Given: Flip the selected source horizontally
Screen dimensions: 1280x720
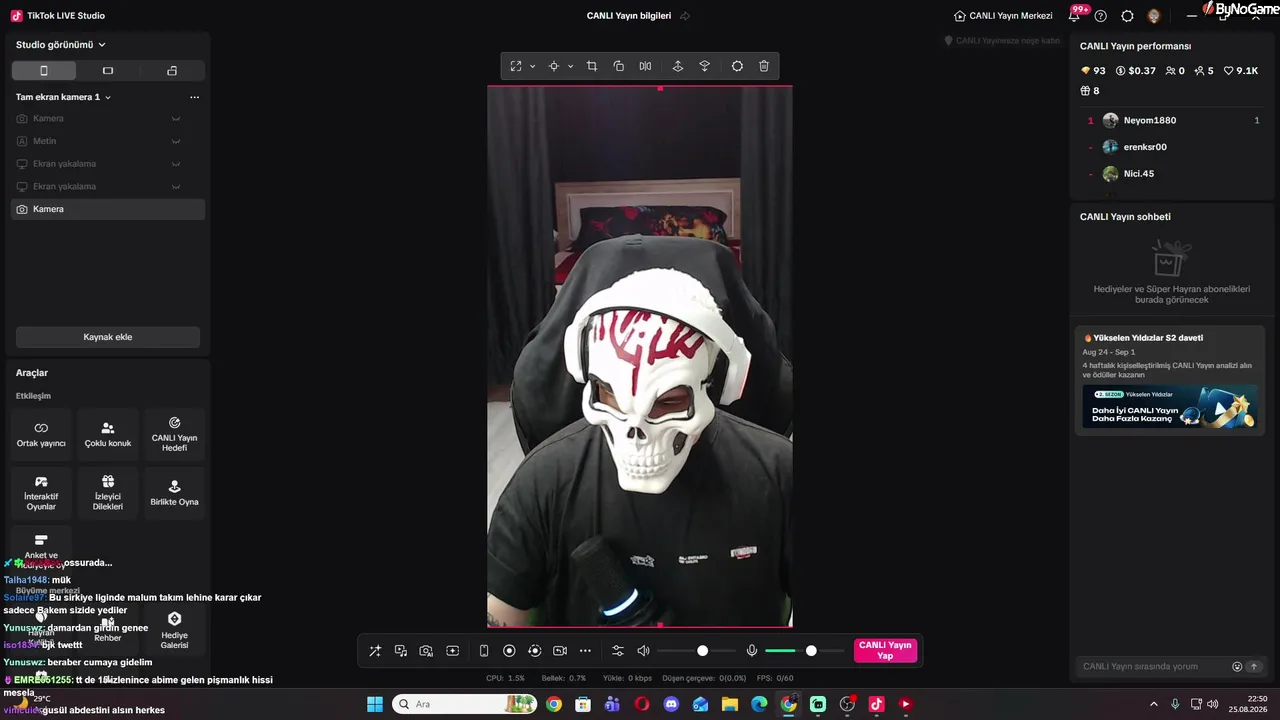Looking at the screenshot, I should click(645, 66).
